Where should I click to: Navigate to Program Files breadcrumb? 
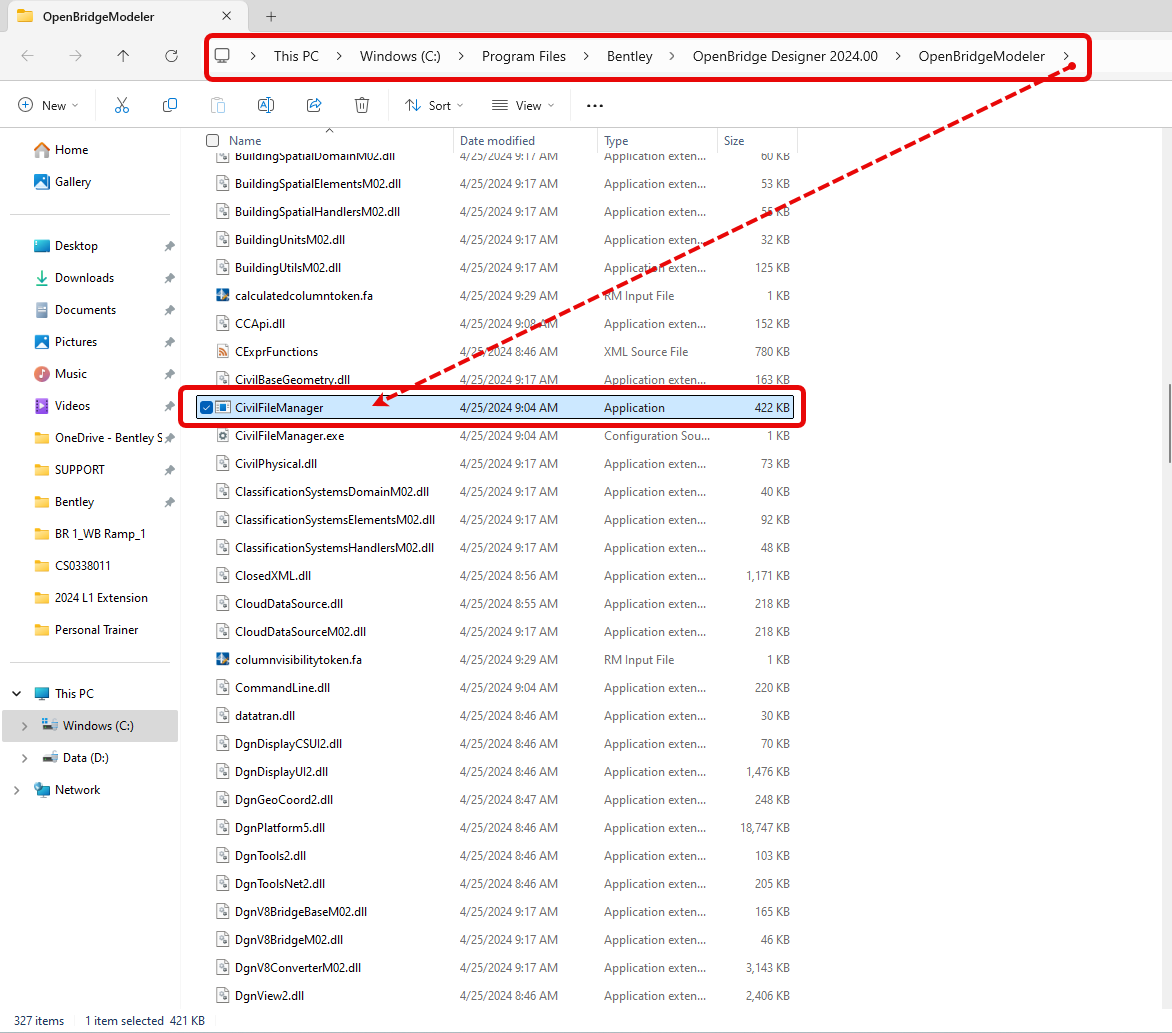point(523,56)
